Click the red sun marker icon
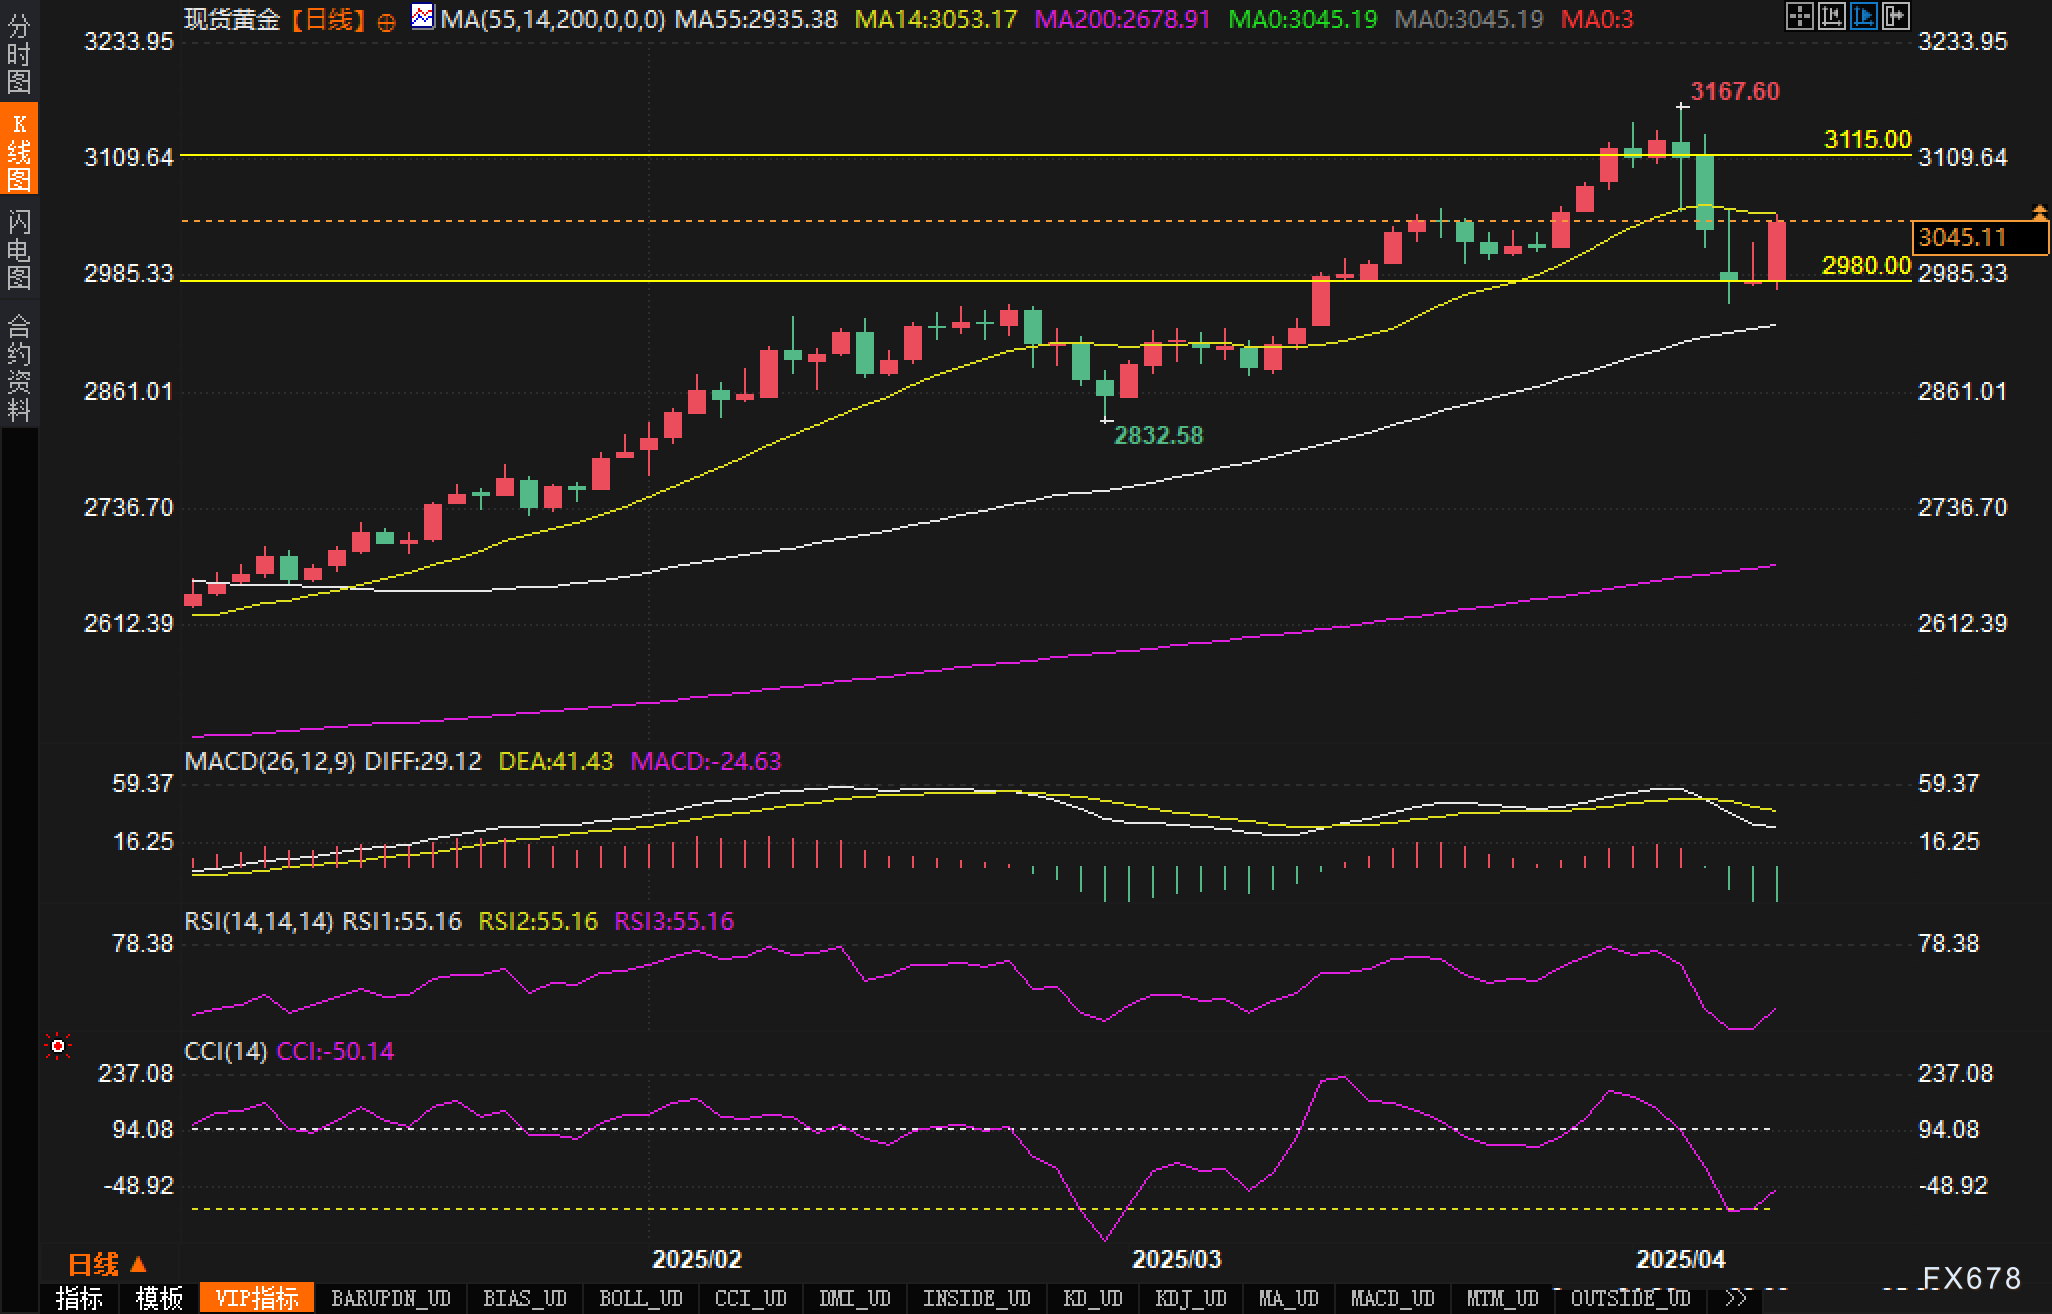The width and height of the screenshot is (2052, 1314). pos(58,1046)
